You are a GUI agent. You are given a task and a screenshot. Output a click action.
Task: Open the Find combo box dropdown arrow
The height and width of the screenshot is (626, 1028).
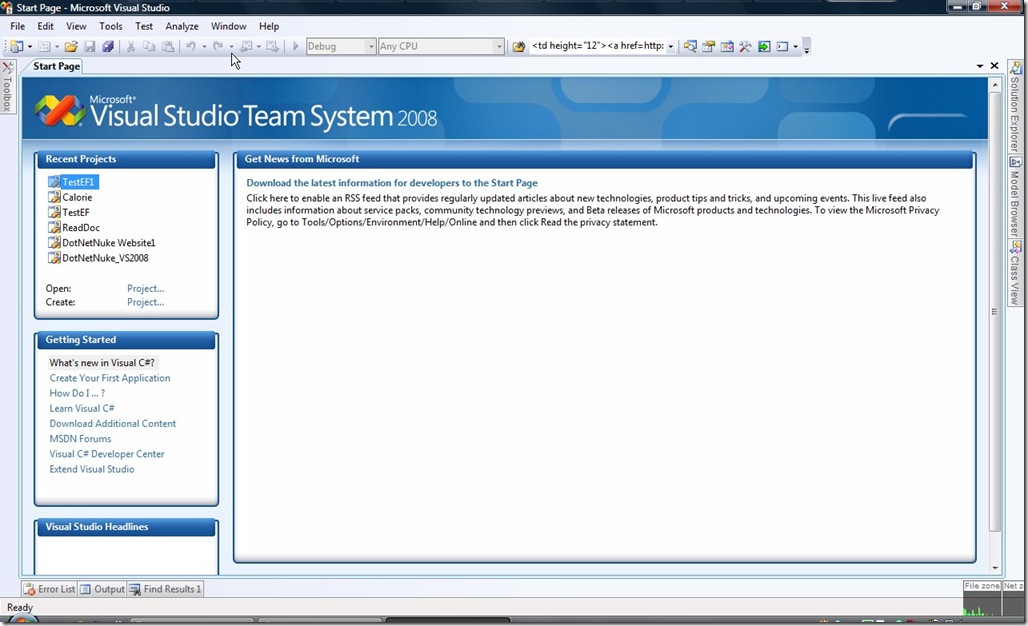(x=671, y=47)
